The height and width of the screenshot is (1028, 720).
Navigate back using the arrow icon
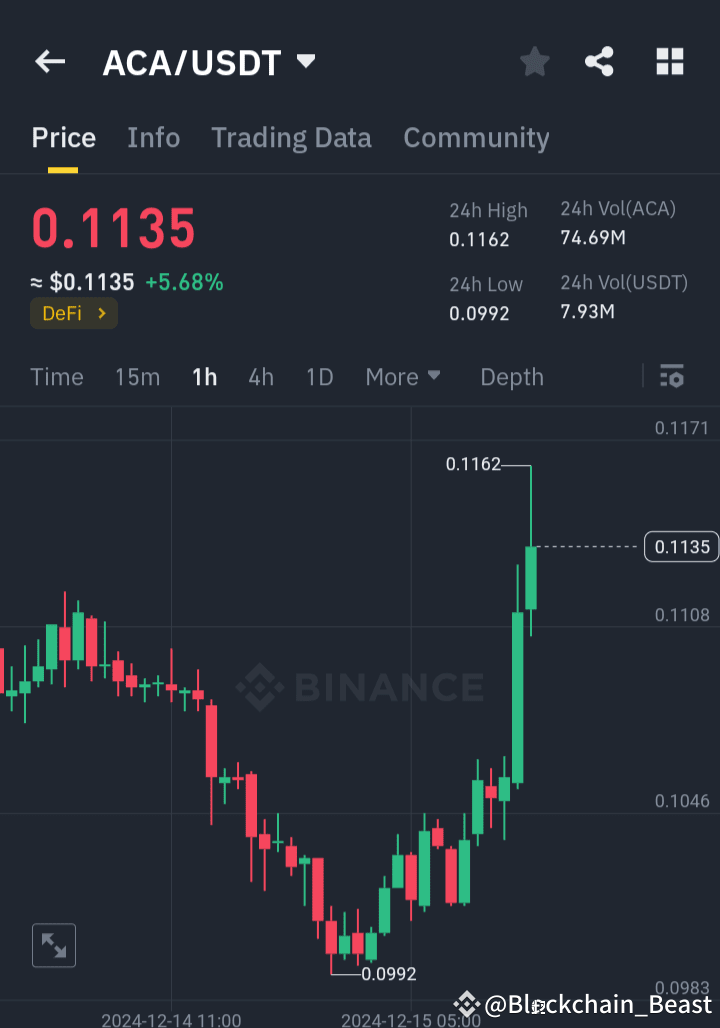point(49,61)
